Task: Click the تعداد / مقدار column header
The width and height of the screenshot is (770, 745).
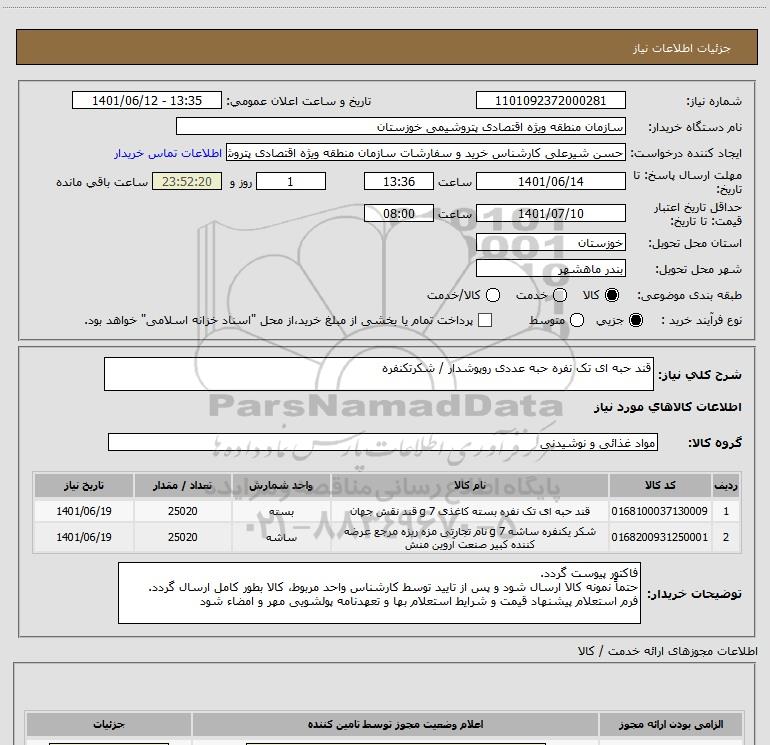Action: tap(183, 485)
